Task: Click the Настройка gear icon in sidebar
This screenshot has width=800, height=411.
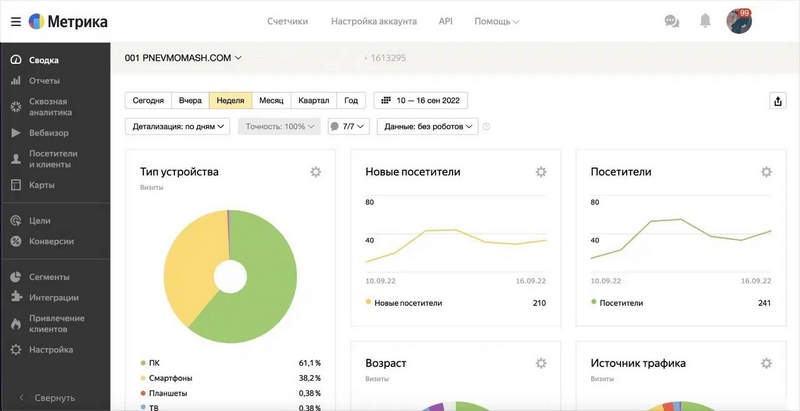Action: point(16,350)
